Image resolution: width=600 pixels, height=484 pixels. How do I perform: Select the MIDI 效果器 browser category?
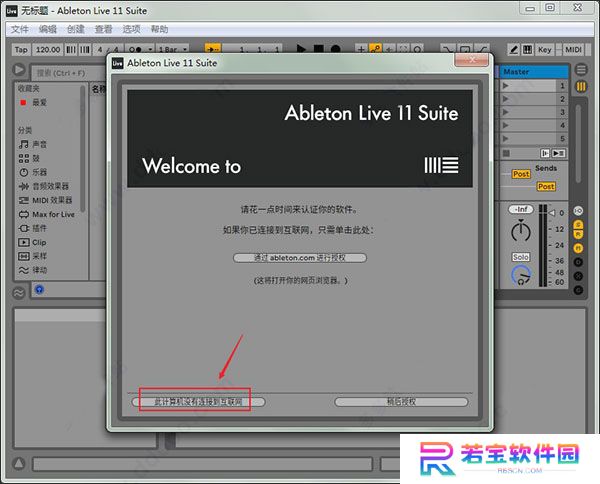coord(52,200)
